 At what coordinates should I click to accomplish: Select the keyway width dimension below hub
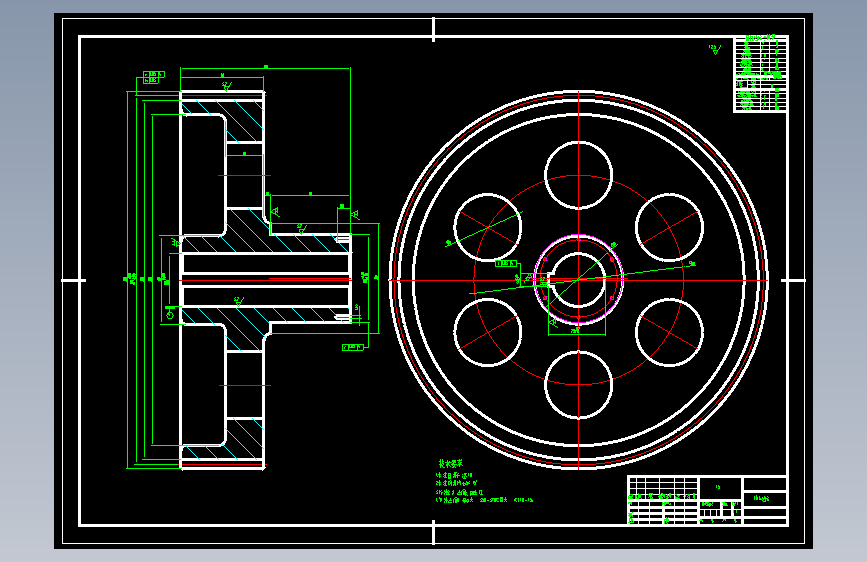576,331
